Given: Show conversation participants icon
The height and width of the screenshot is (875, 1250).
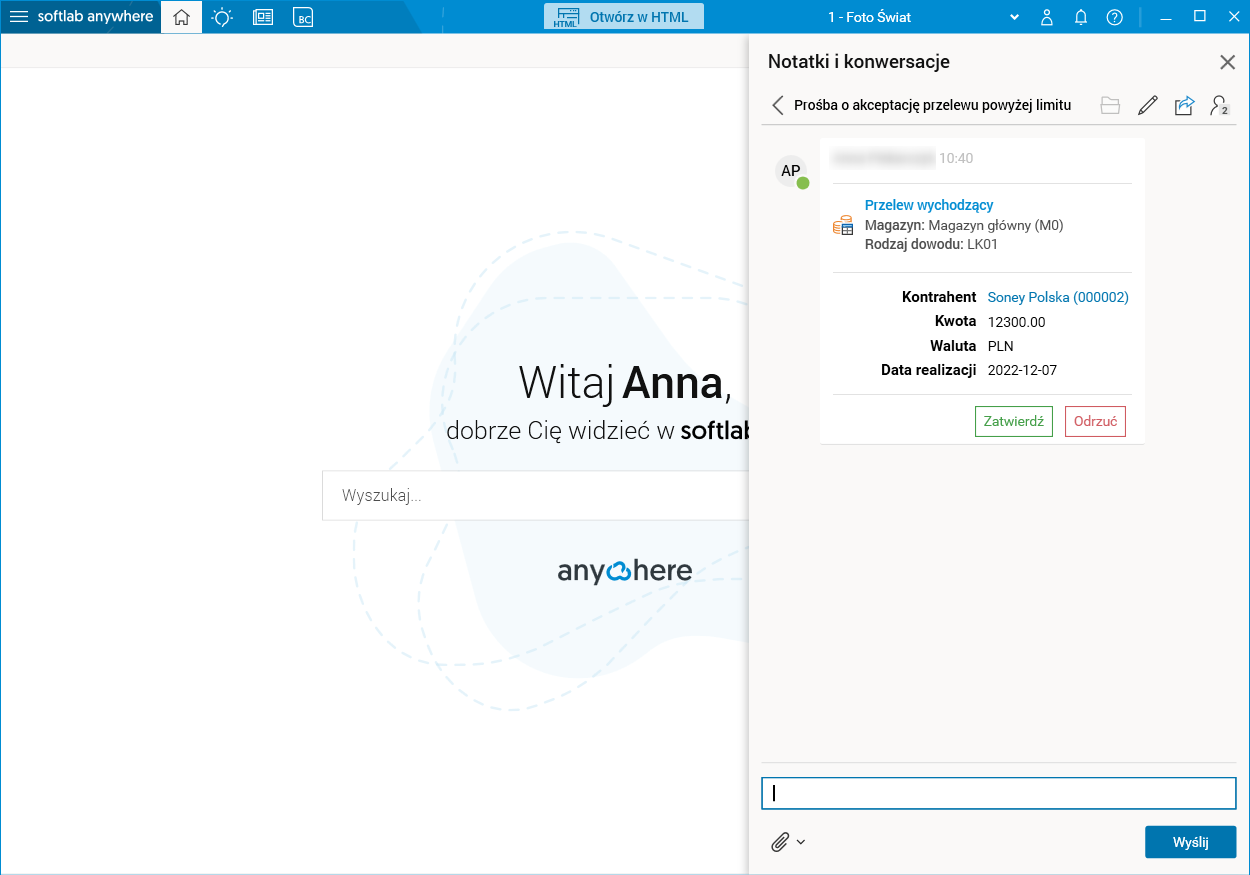Looking at the screenshot, I should point(1219,105).
